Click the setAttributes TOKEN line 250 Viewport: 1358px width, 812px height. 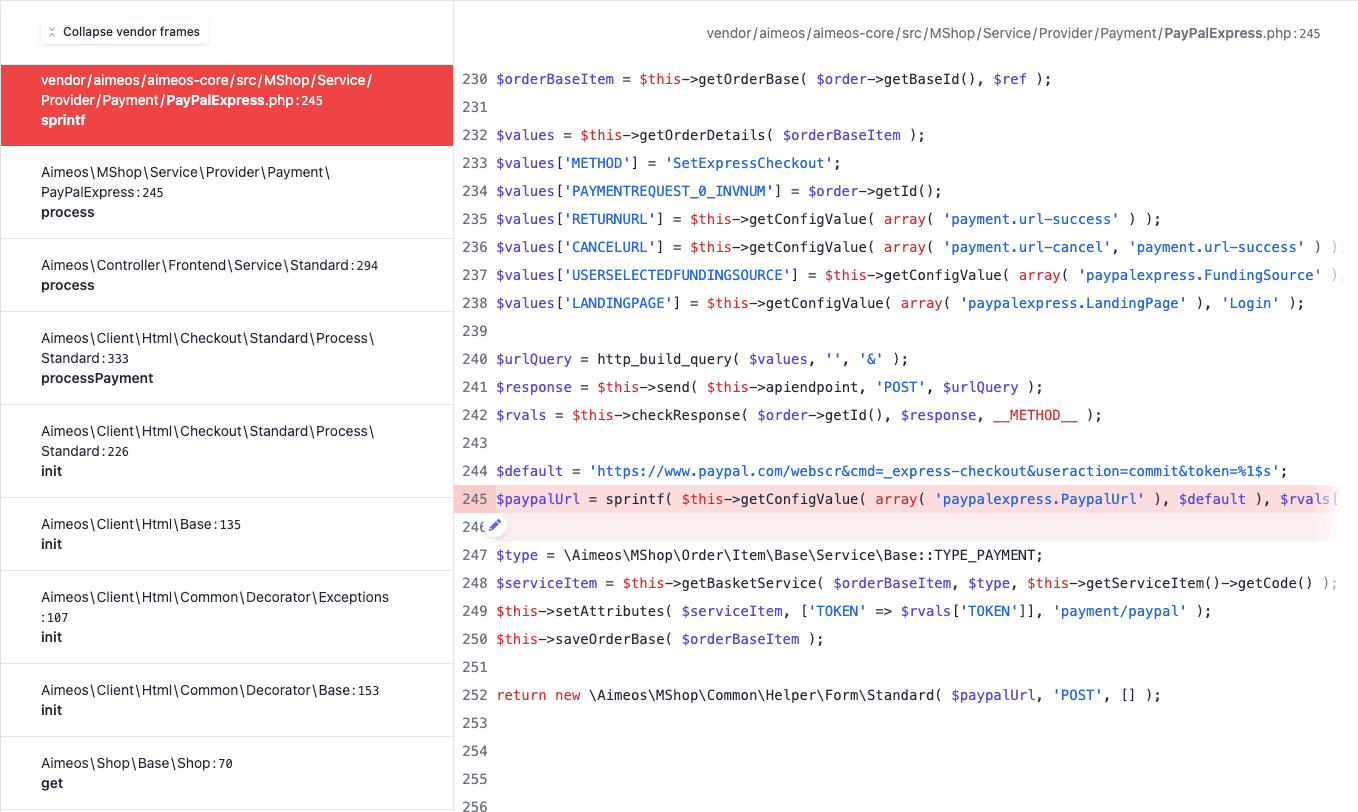point(853,611)
